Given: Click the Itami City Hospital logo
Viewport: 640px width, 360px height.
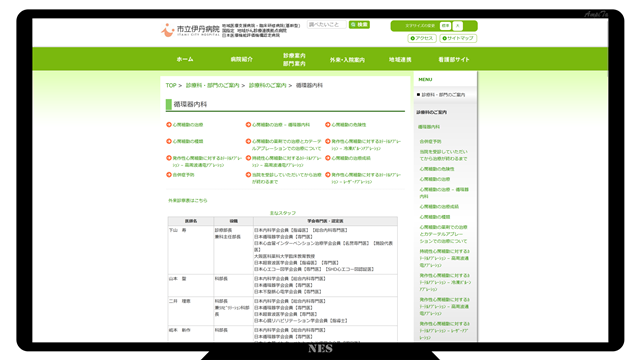Looking at the screenshot, I should click(190, 30).
